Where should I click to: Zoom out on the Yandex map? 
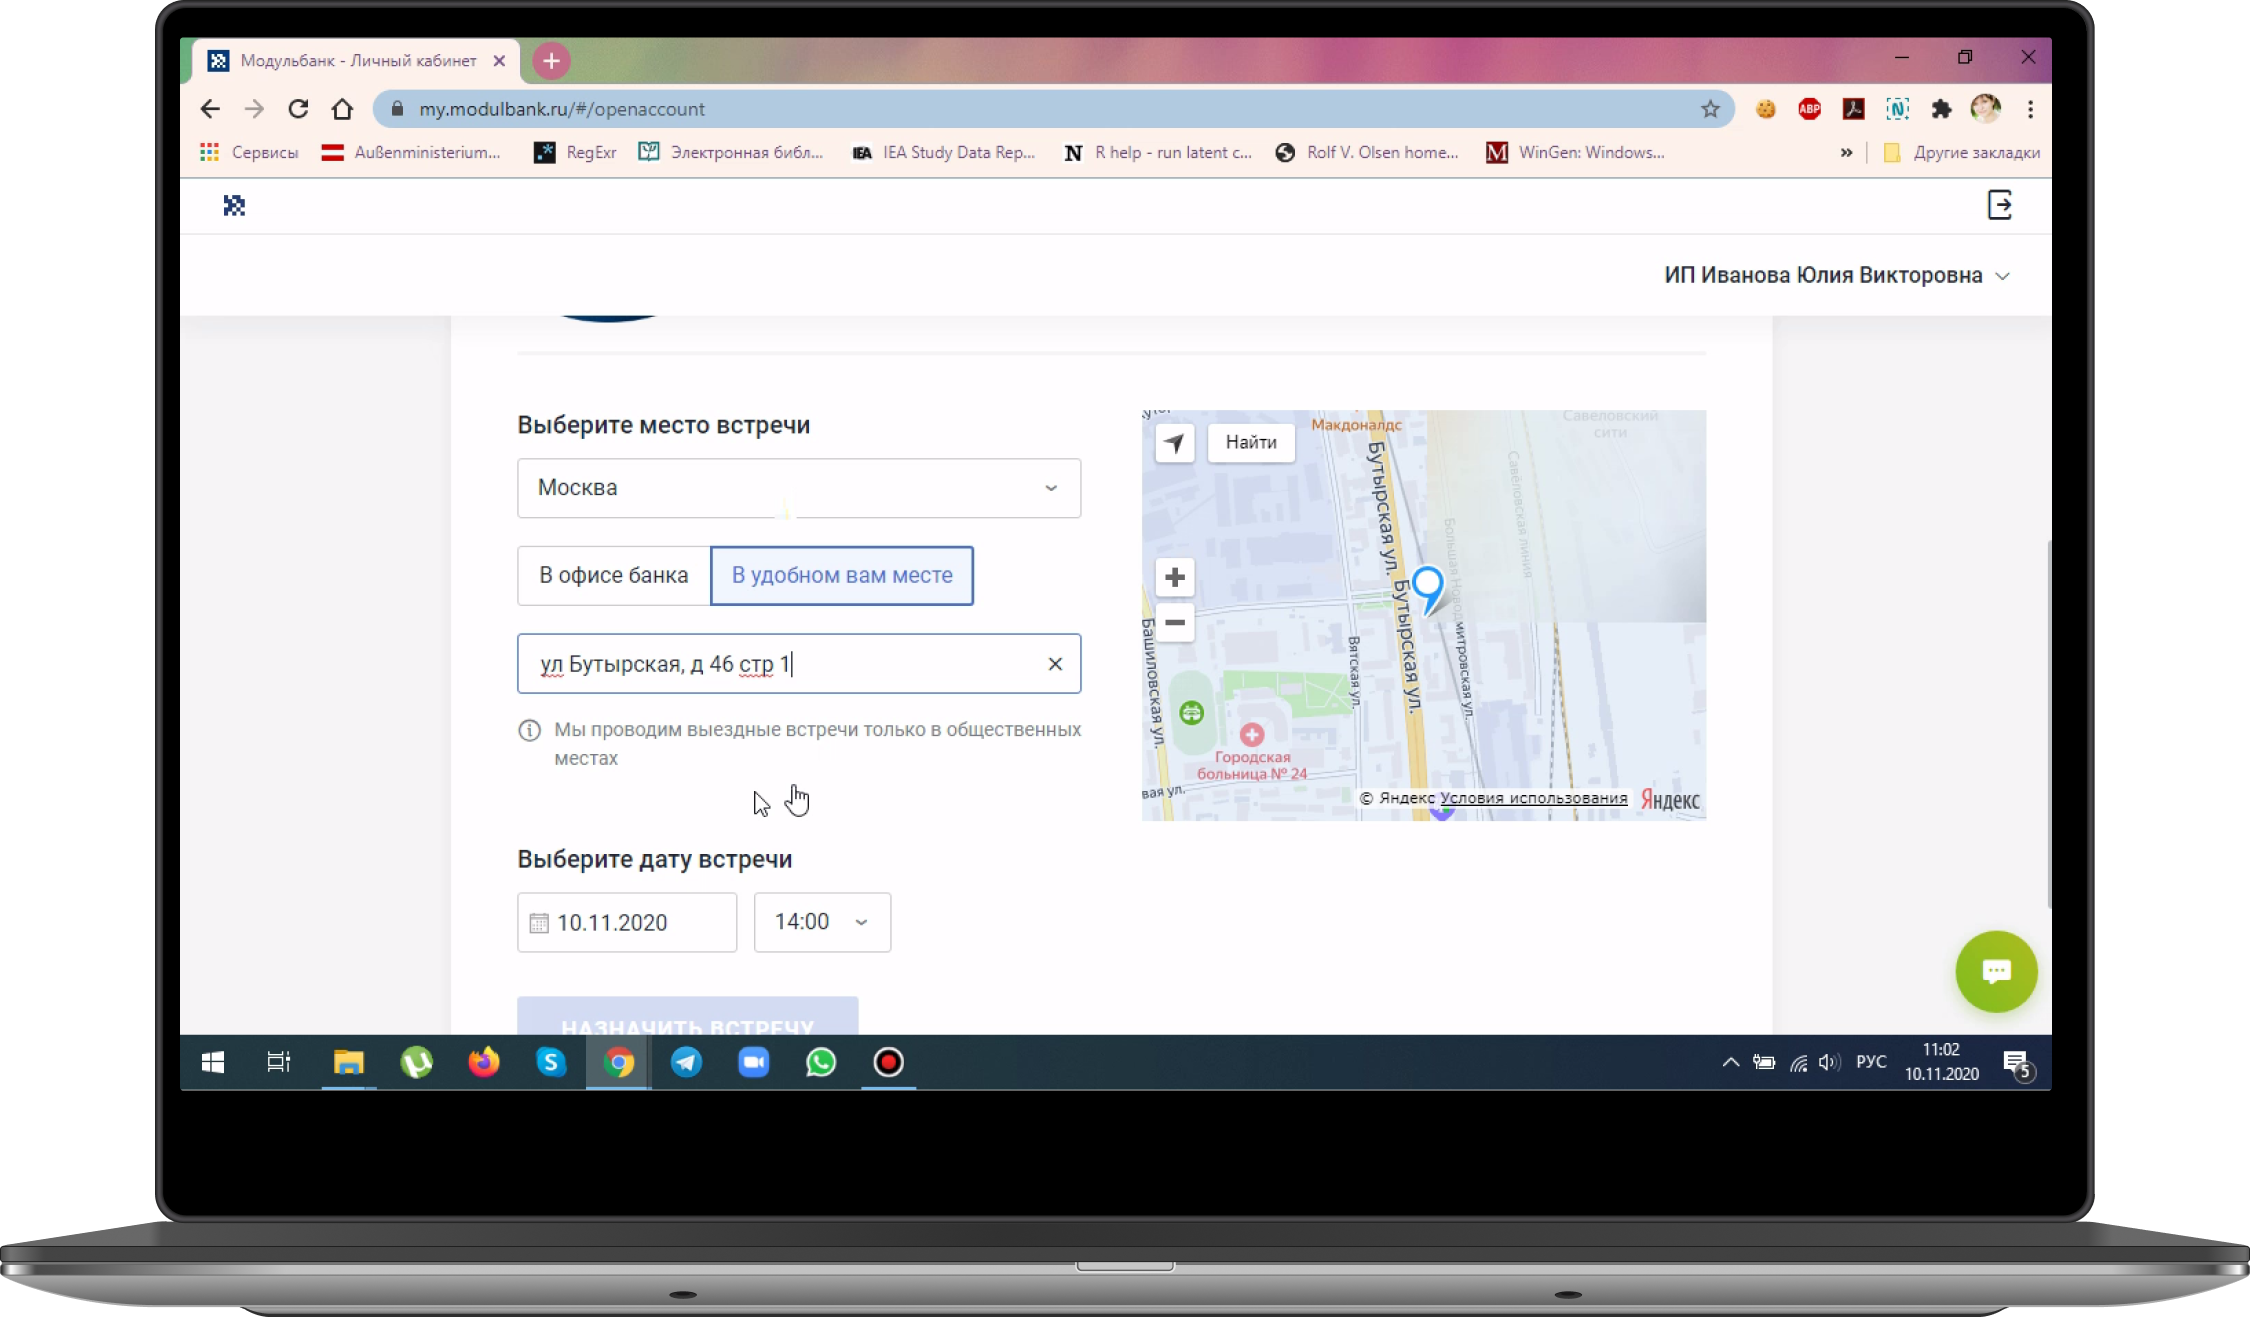(1175, 622)
